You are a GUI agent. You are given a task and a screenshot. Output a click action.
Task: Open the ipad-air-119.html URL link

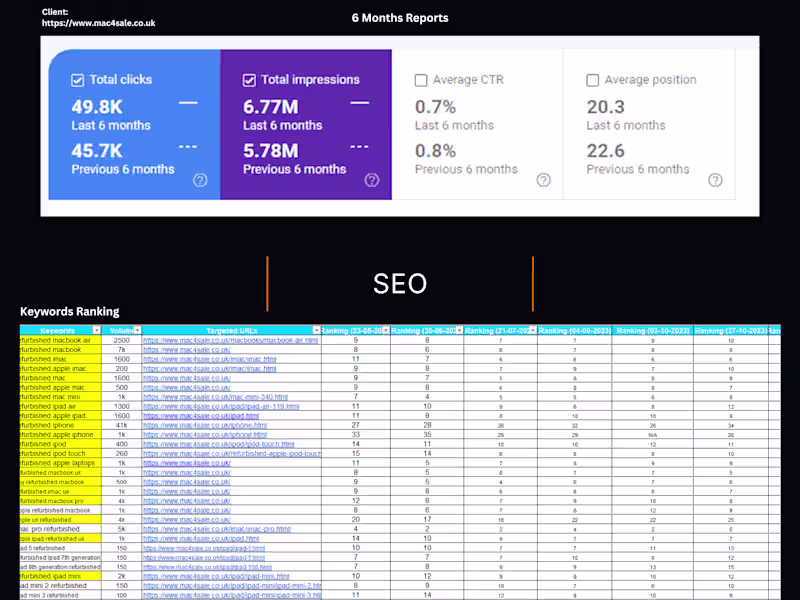coord(221,407)
